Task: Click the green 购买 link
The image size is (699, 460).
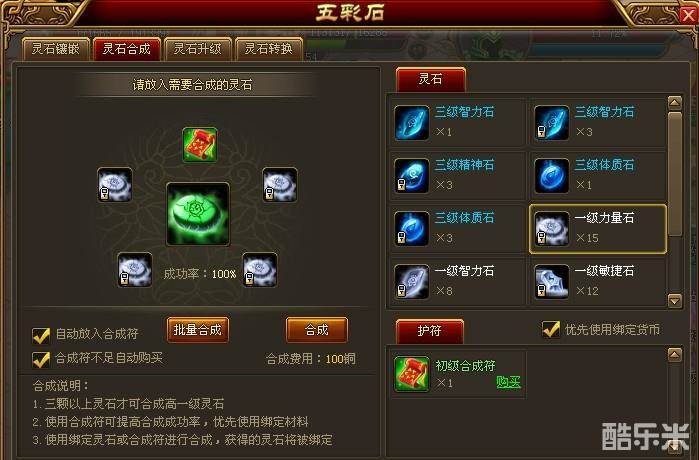Action: coord(509,382)
